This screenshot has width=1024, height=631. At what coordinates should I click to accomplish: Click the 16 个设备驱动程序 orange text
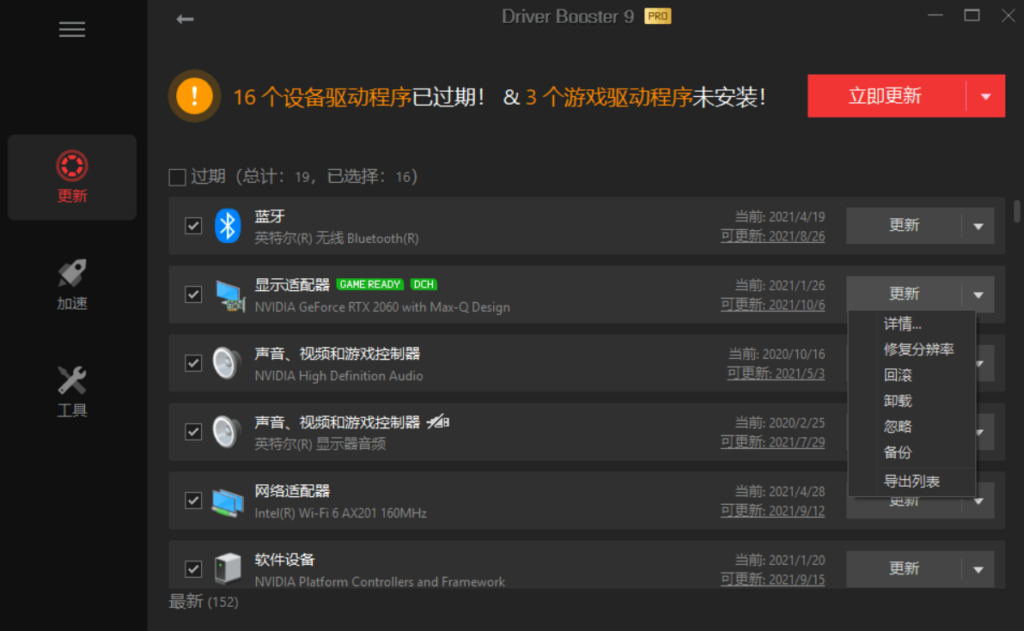(x=322, y=97)
